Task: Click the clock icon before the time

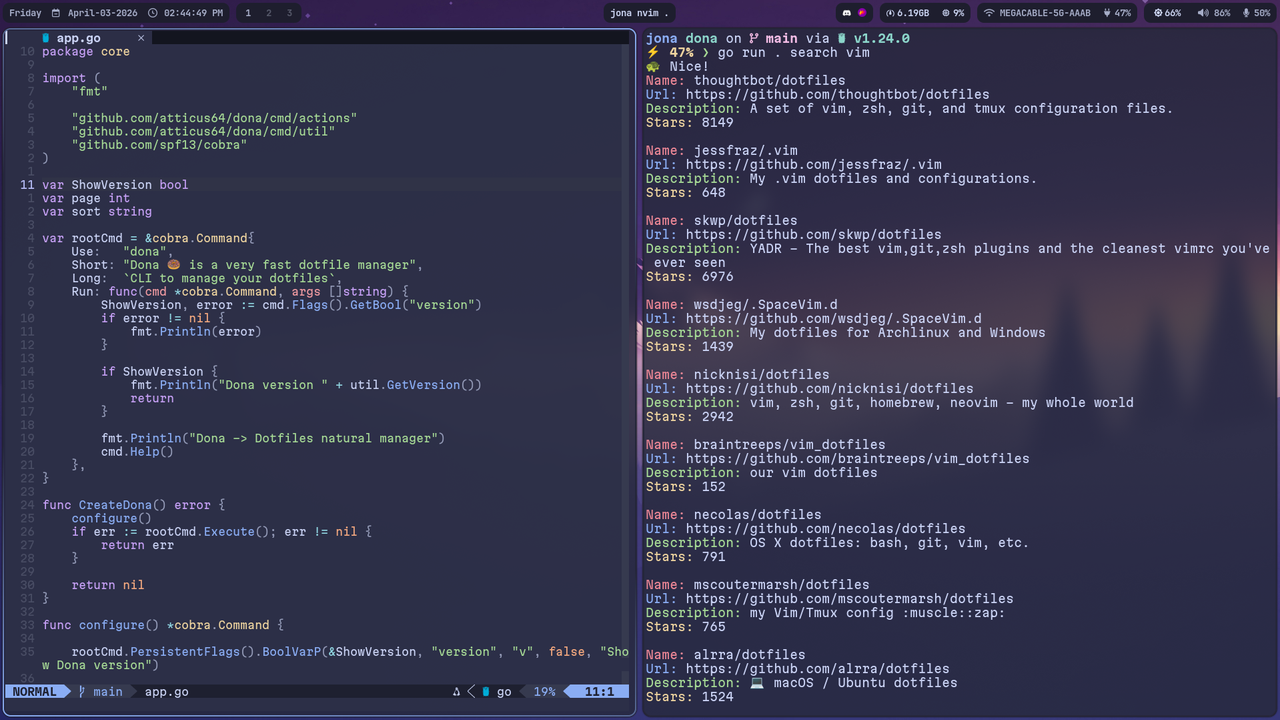Action: [152, 13]
